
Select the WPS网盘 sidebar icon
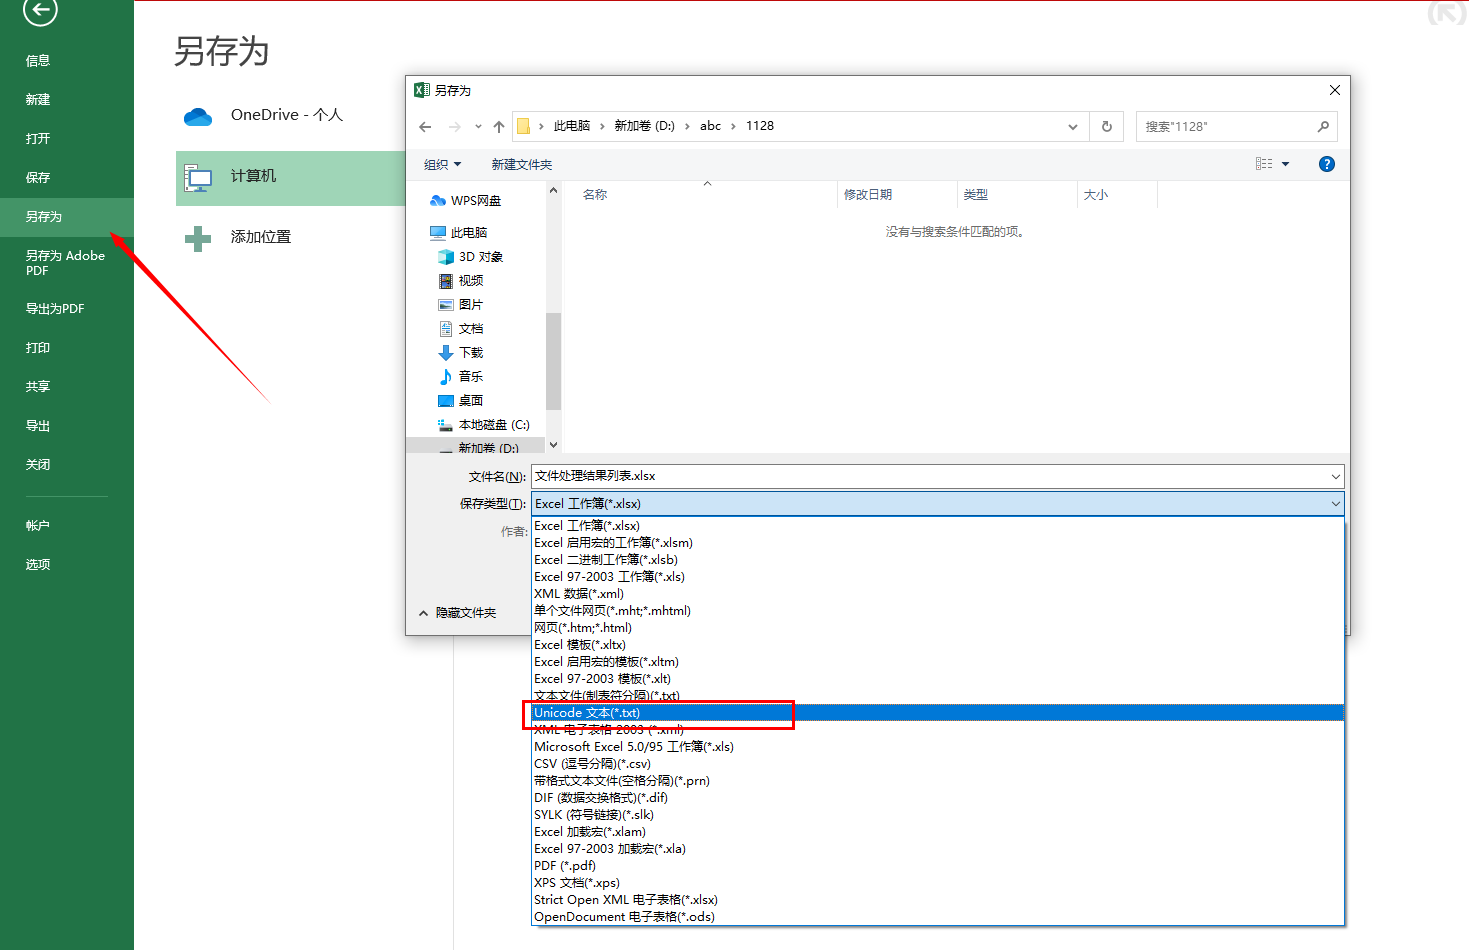[438, 200]
